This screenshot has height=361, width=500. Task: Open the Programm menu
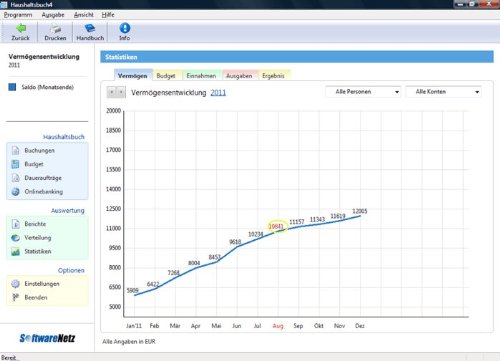tap(18, 15)
